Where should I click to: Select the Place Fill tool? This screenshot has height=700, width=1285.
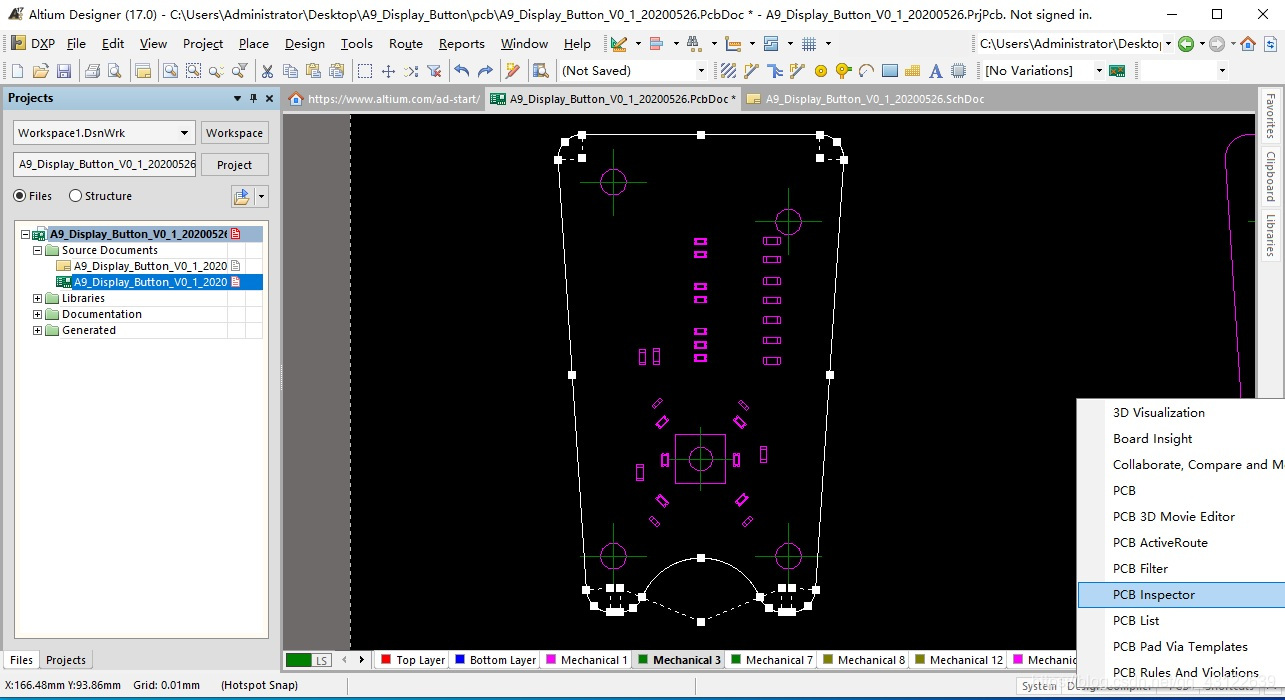point(890,70)
